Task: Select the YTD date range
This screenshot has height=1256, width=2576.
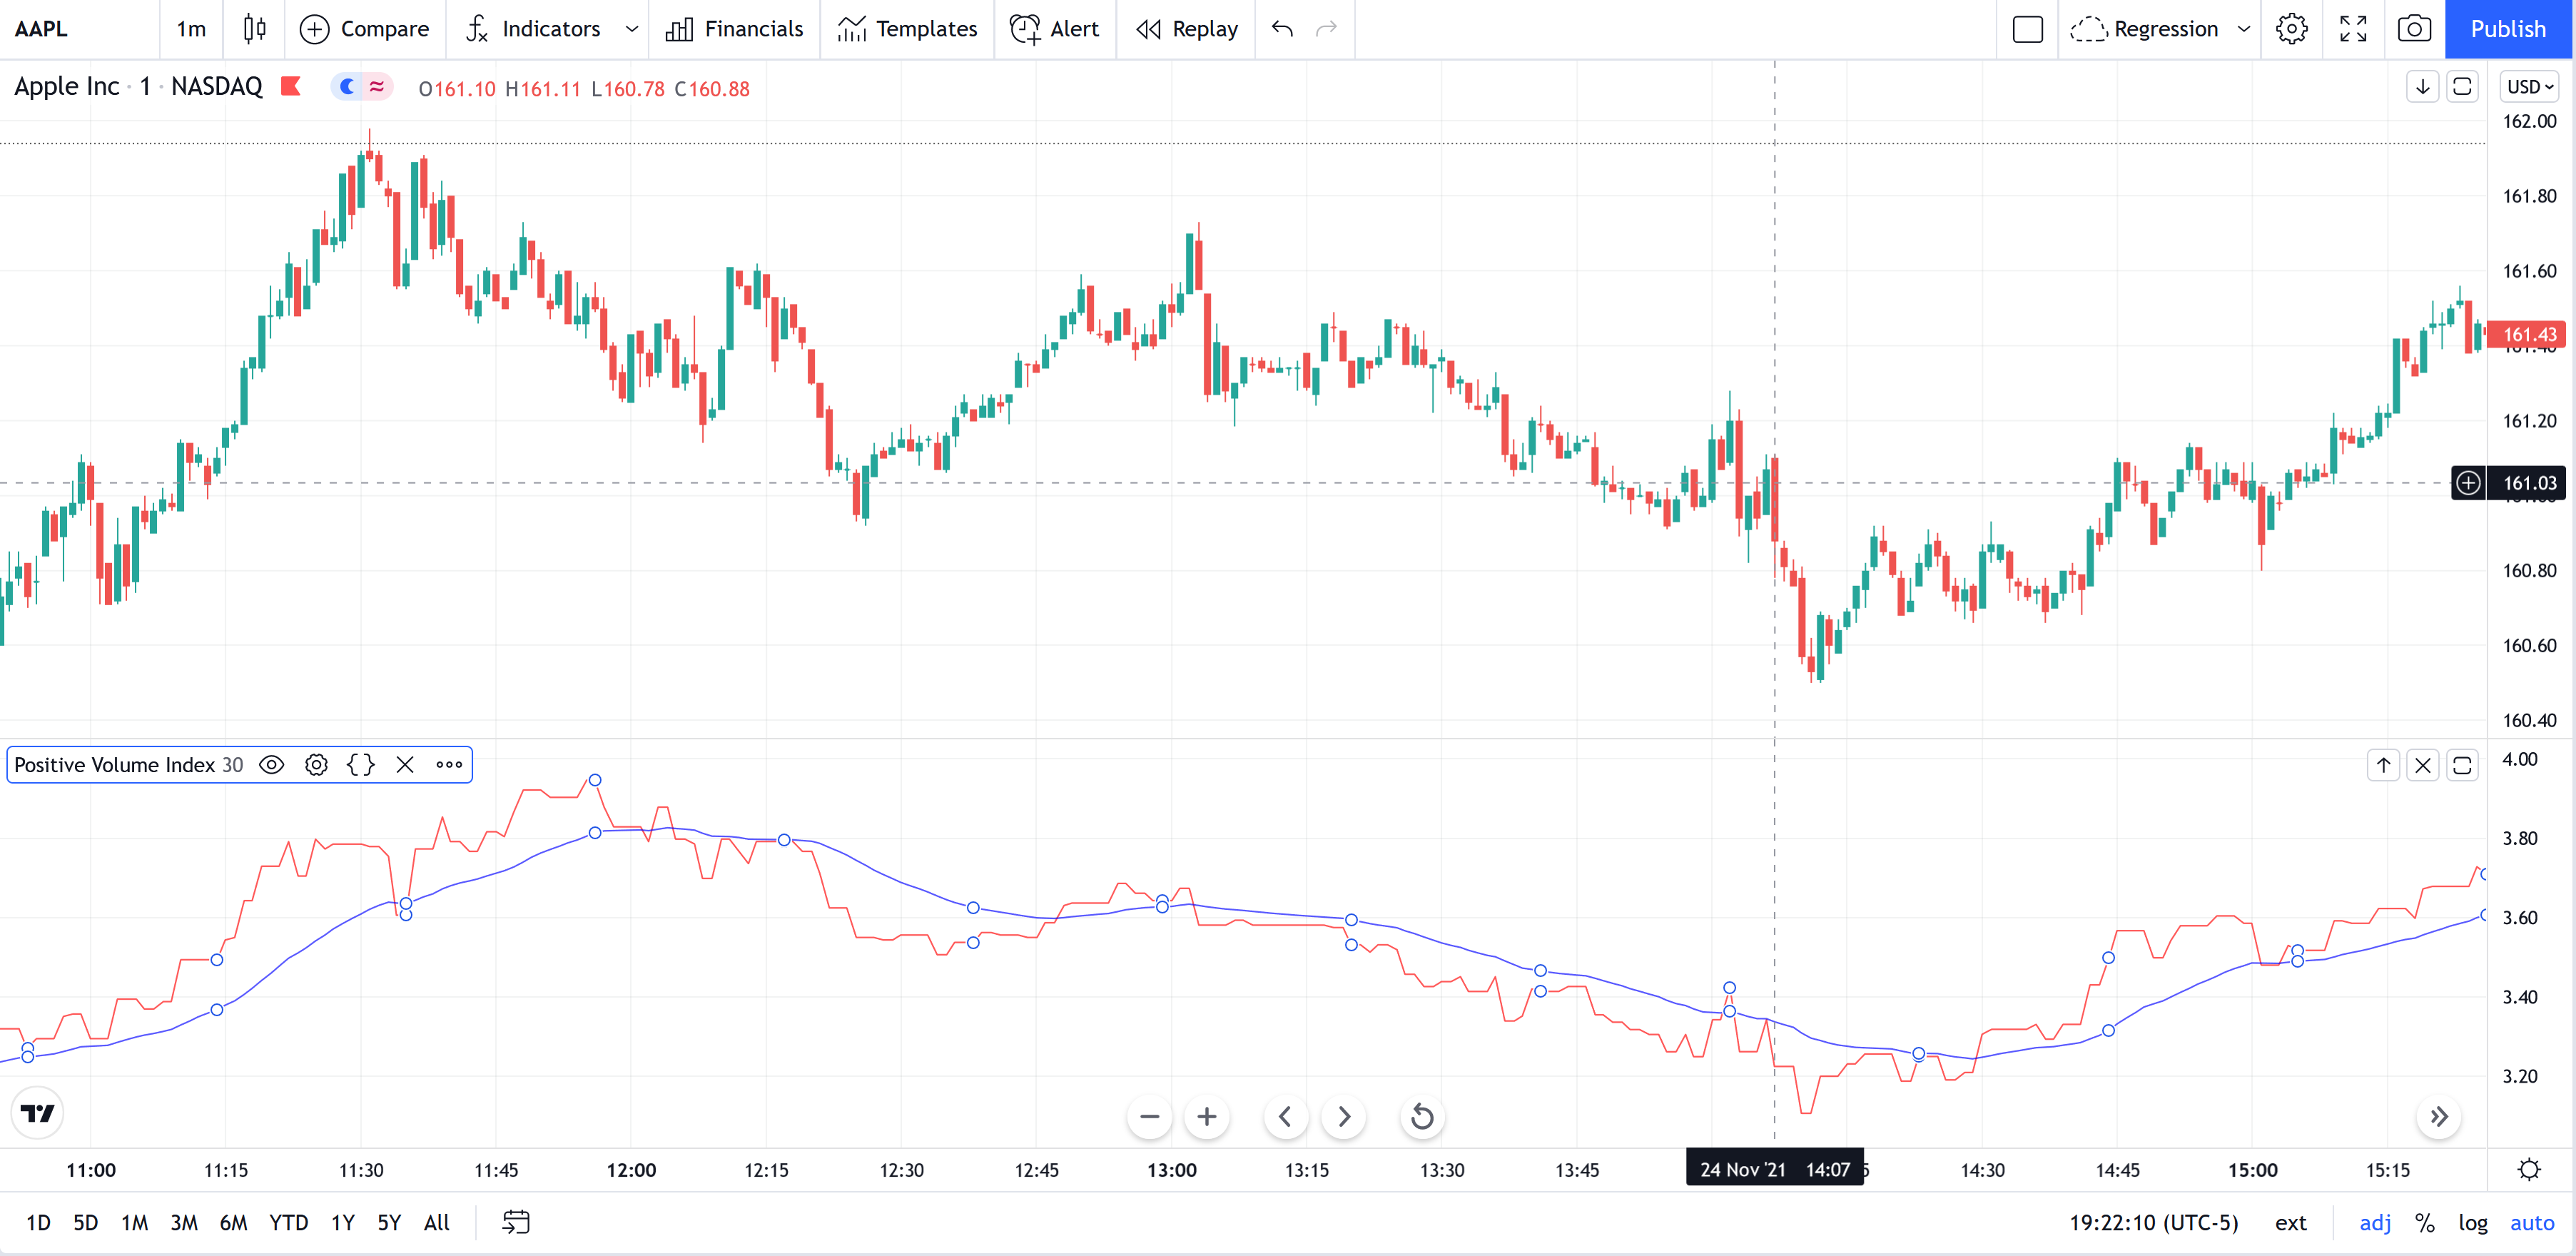Action: coord(289,1222)
